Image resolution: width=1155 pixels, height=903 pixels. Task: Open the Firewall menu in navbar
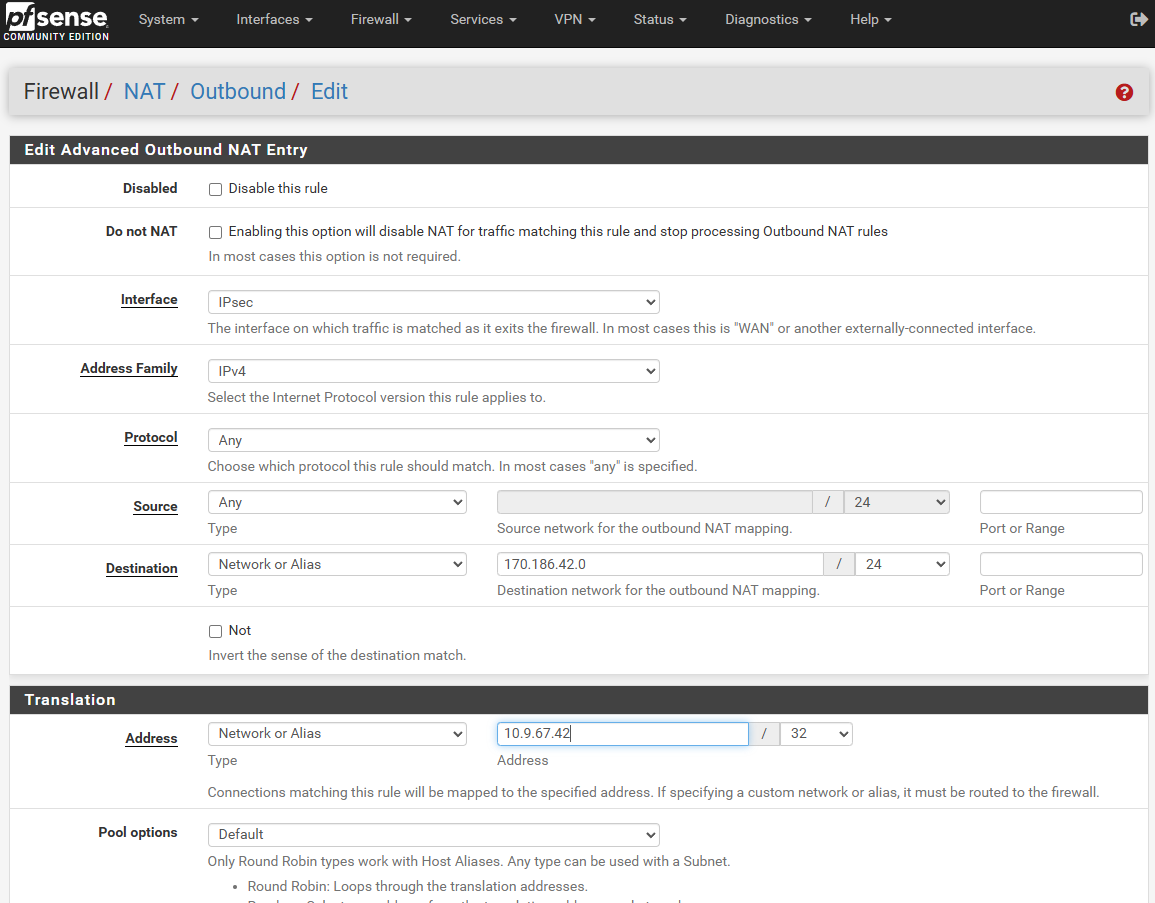[381, 20]
